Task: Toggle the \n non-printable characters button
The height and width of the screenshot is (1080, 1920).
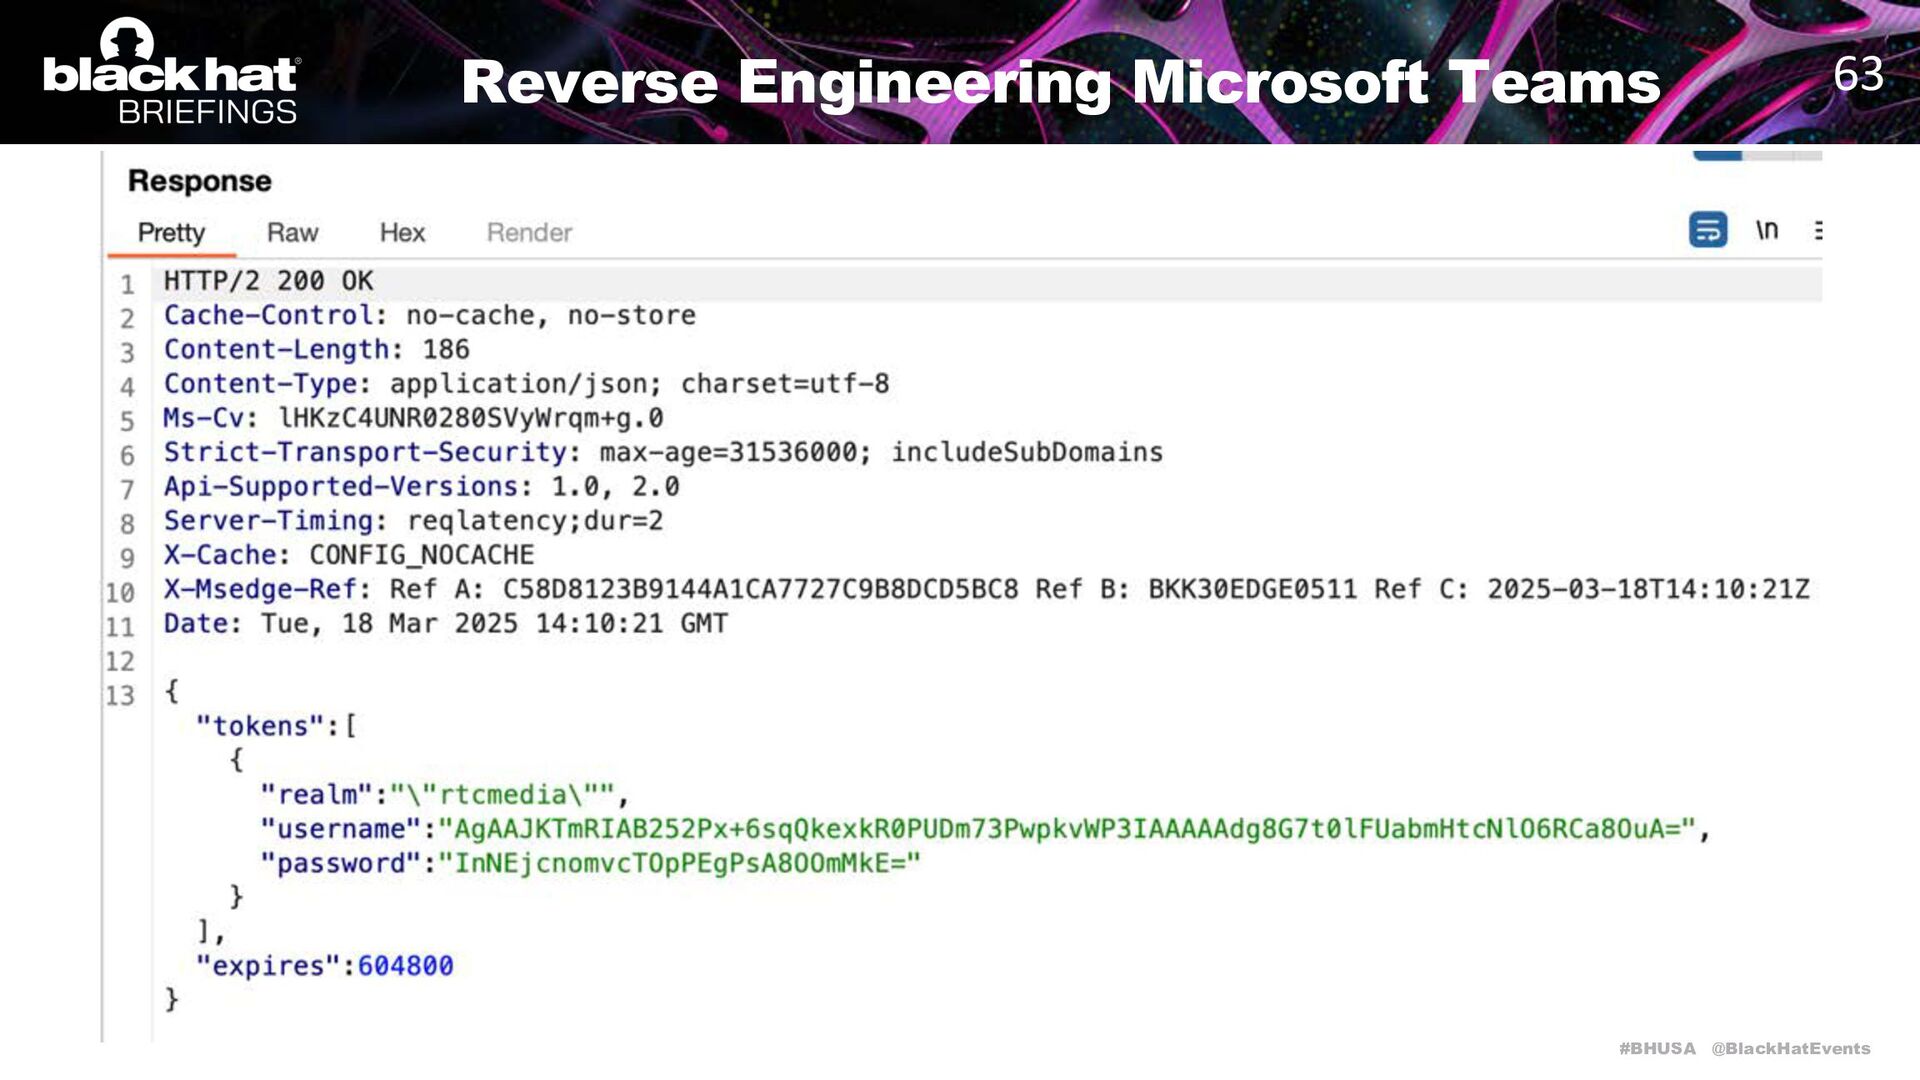Action: (1767, 230)
